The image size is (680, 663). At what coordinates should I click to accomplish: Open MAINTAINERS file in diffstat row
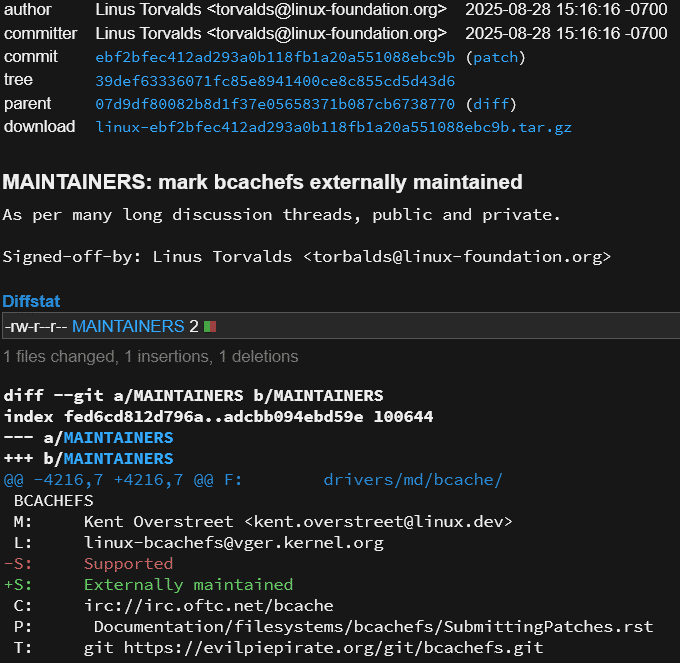coord(128,326)
